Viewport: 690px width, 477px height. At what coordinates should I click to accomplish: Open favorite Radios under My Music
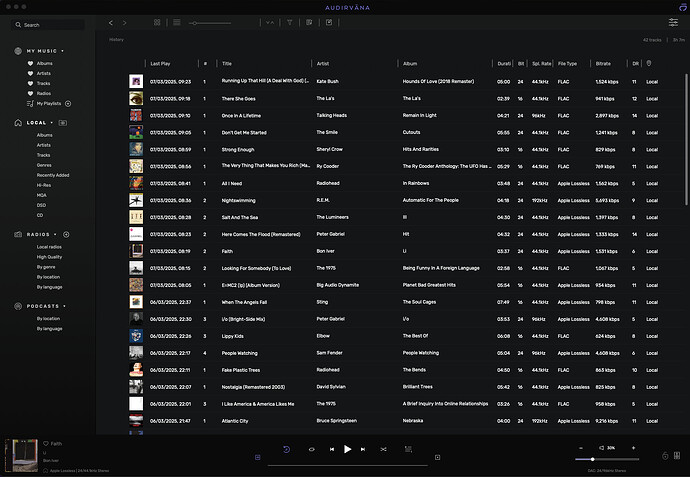point(44,94)
